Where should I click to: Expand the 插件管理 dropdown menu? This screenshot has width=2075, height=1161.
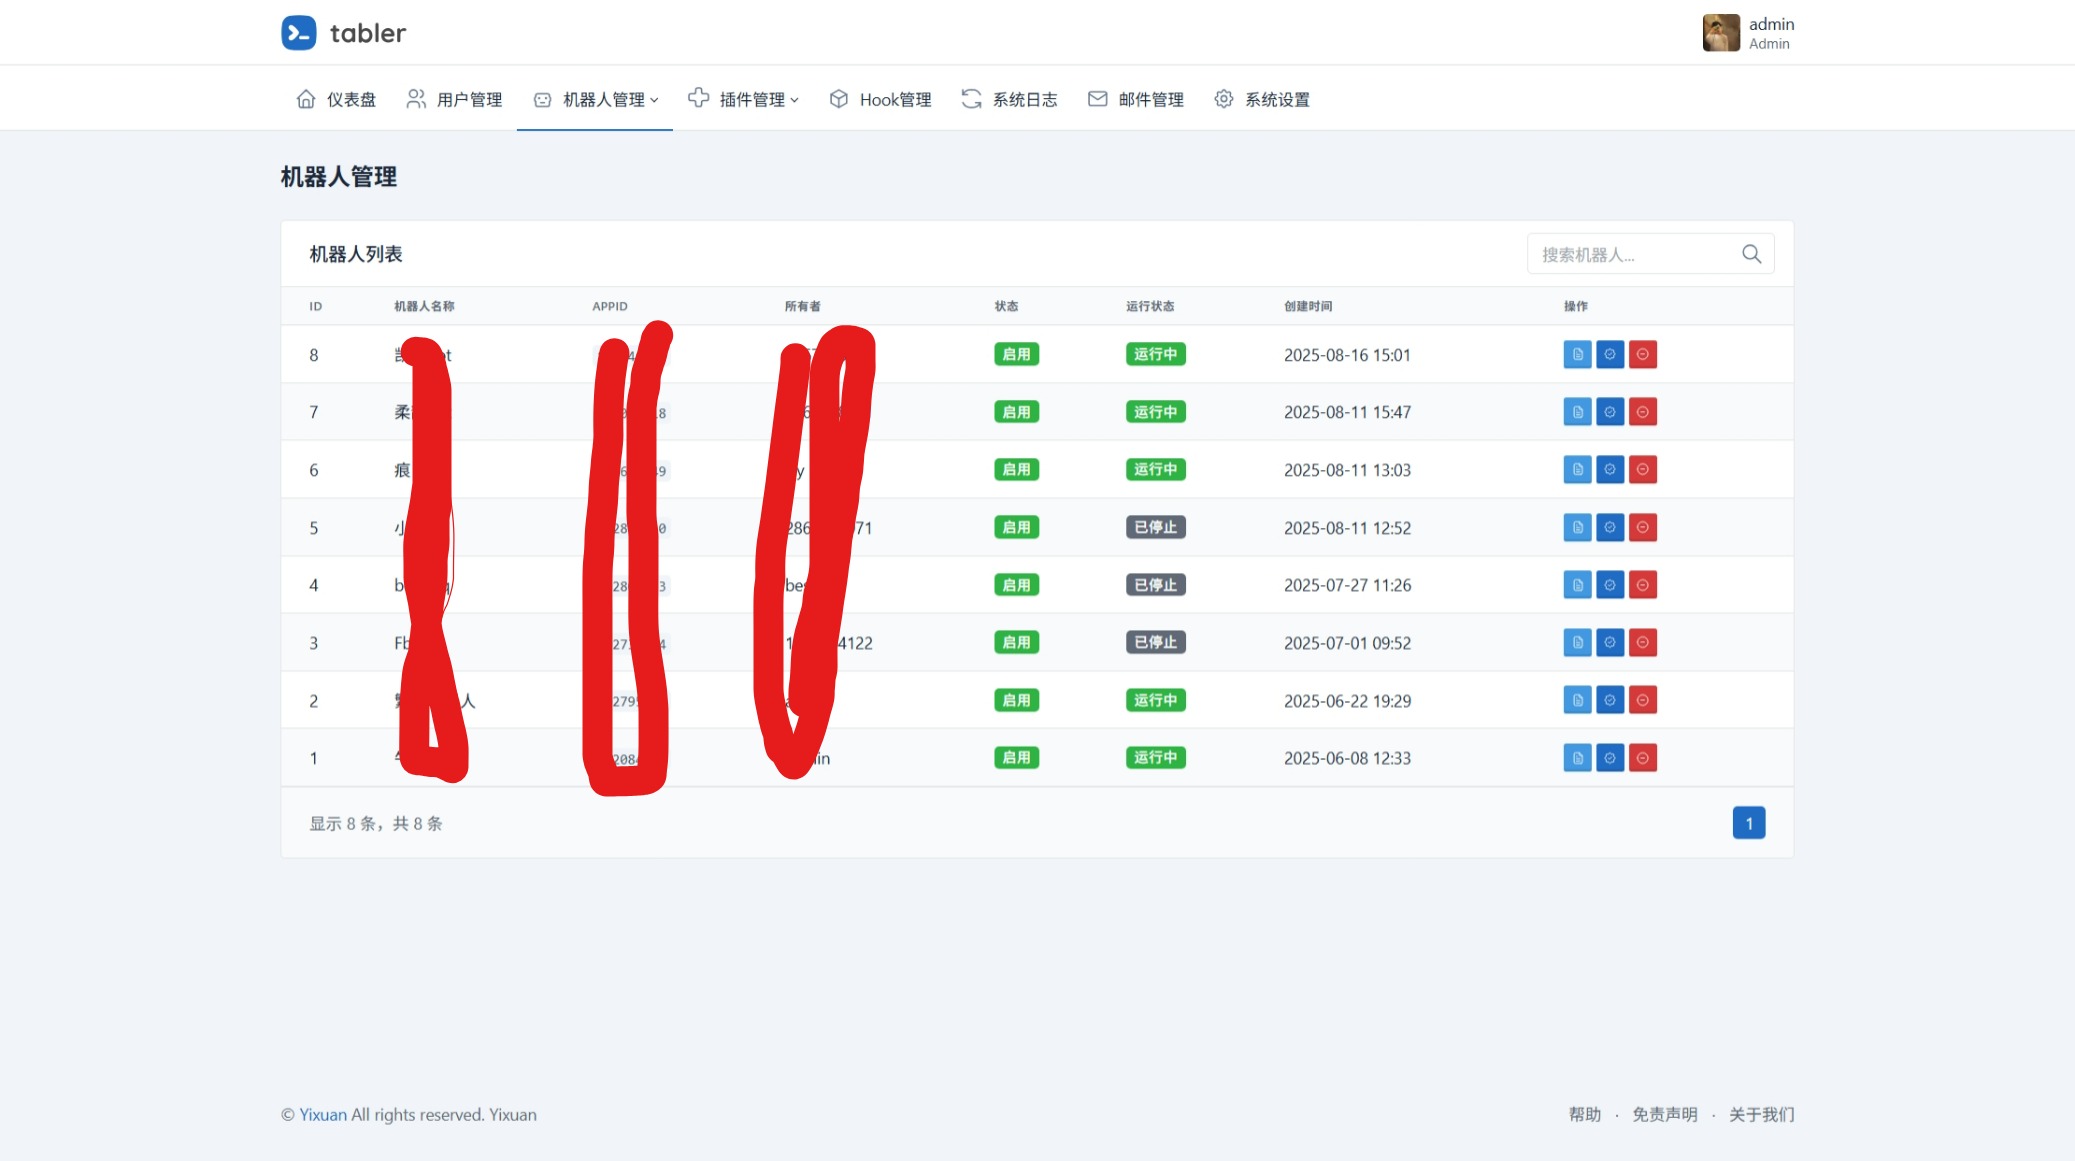pyautogui.click(x=743, y=99)
